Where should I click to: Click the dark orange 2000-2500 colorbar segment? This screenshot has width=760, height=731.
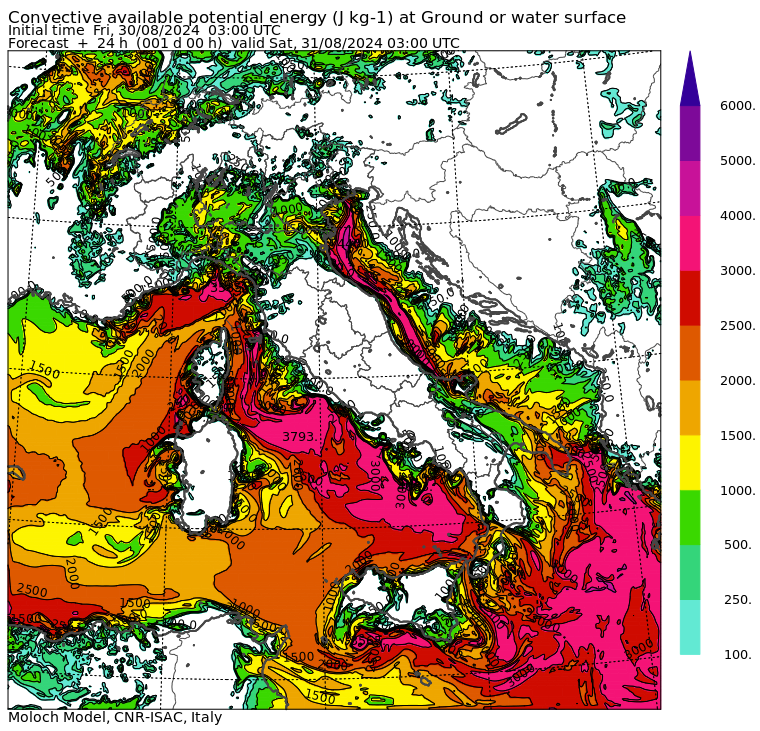coord(690,352)
